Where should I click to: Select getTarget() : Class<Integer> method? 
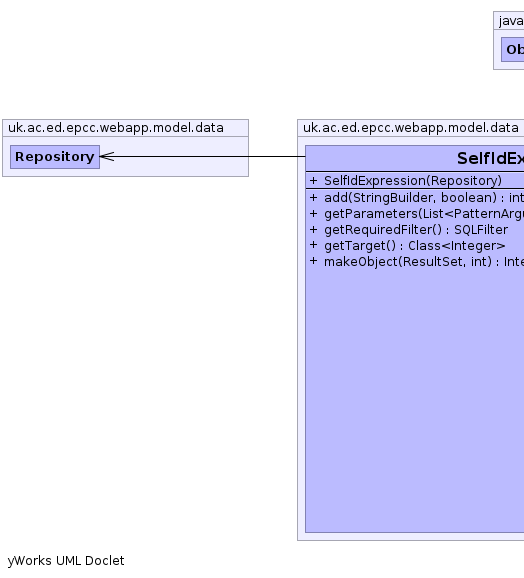415,246
